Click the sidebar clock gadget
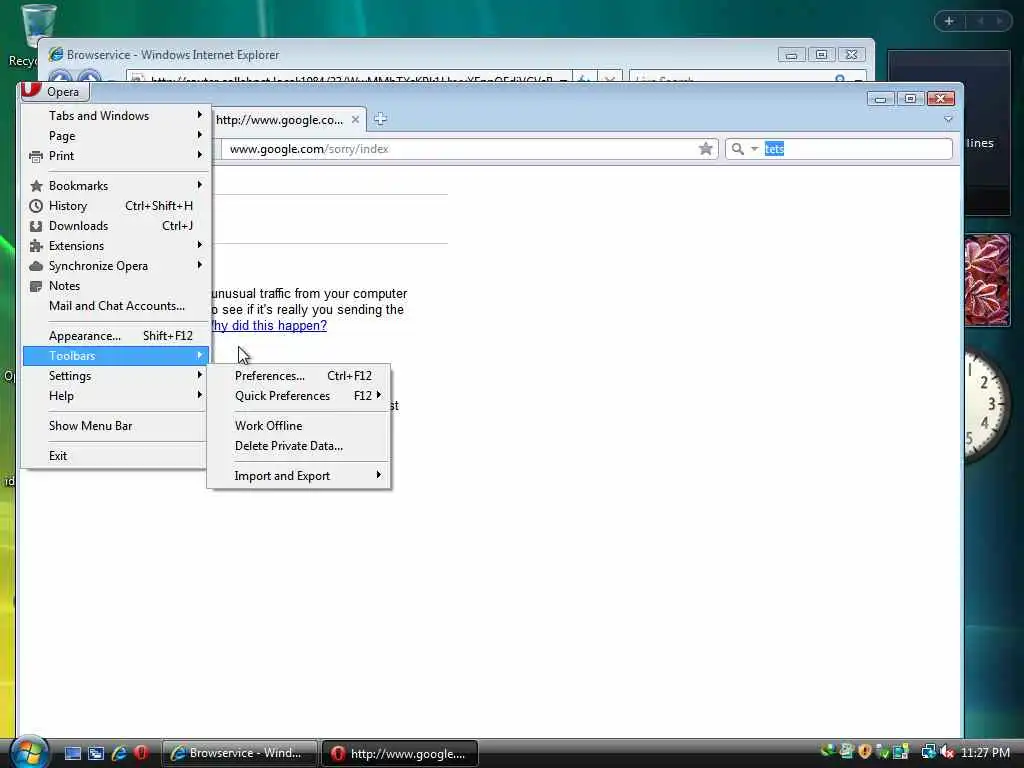 pyautogui.click(x=987, y=405)
